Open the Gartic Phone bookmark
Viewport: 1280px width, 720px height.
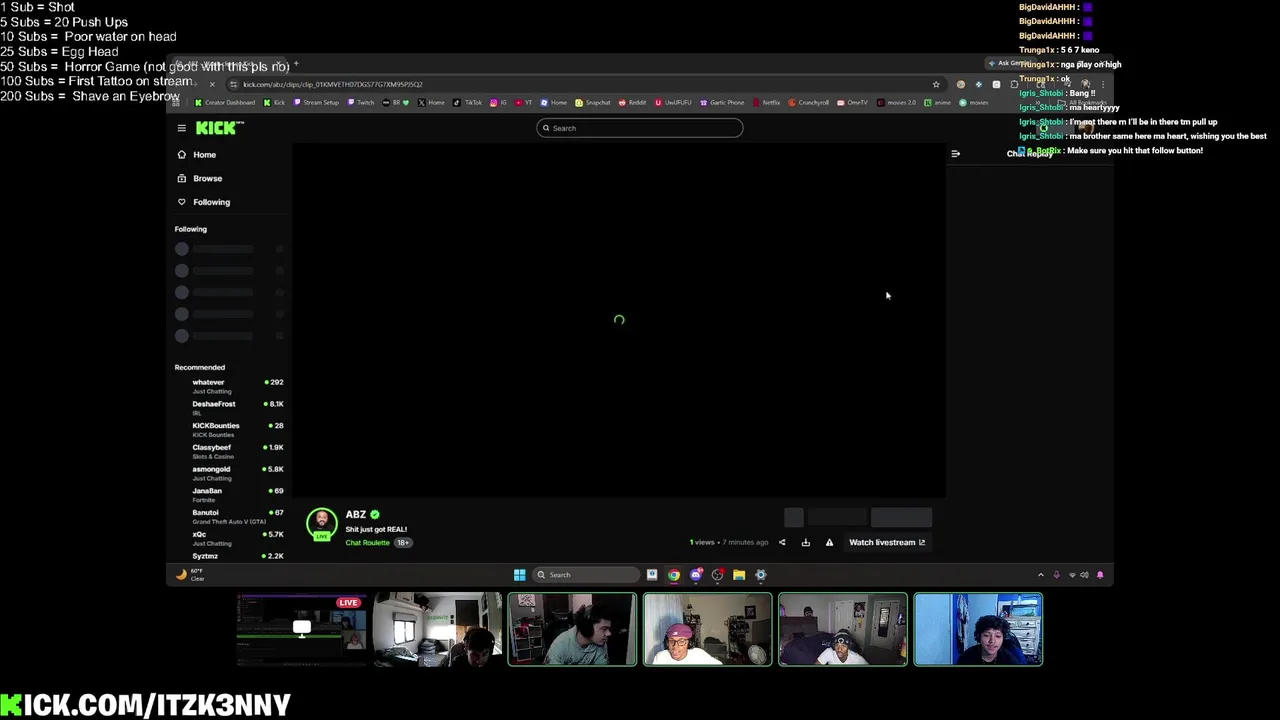[723, 102]
